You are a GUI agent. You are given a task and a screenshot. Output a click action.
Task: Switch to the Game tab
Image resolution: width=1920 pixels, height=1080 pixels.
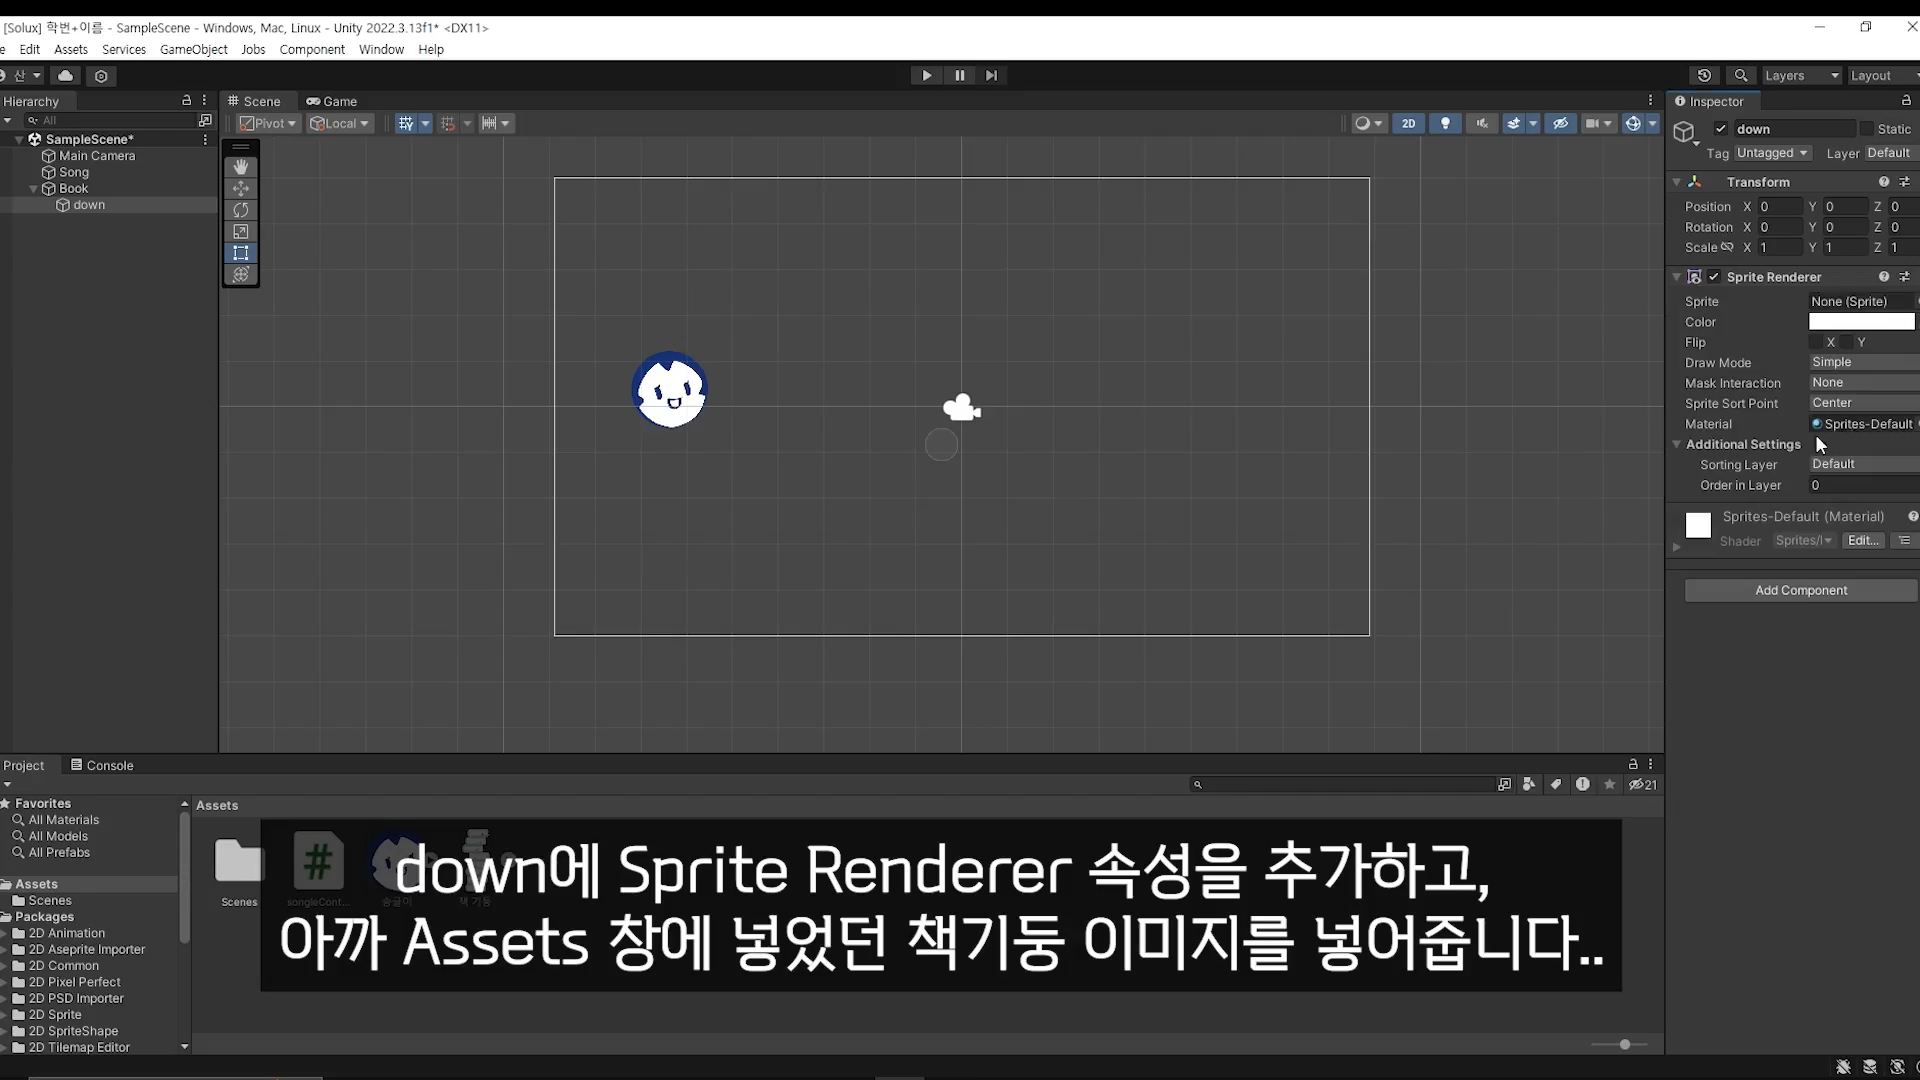(x=332, y=101)
